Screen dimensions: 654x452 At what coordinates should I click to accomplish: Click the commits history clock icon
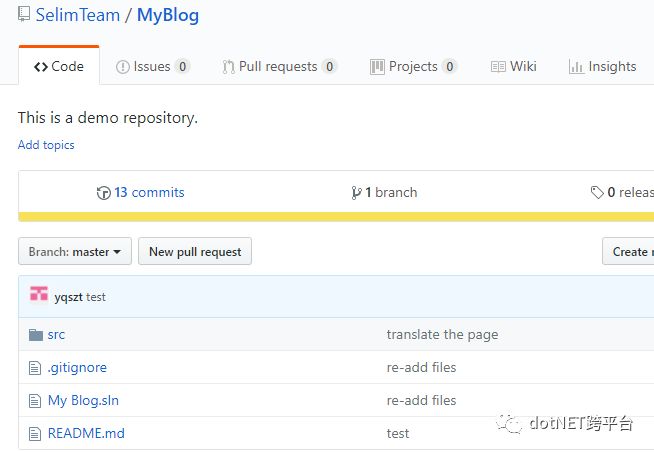[103, 193]
